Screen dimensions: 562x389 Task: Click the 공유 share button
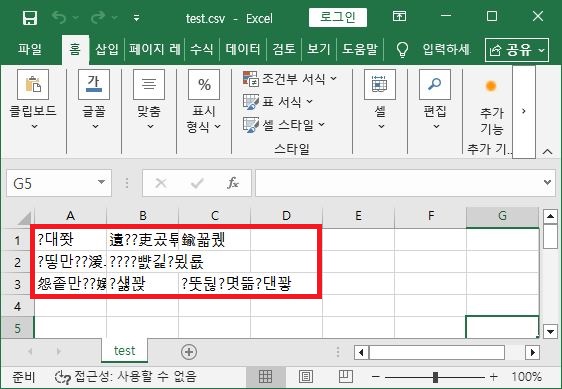(516, 50)
